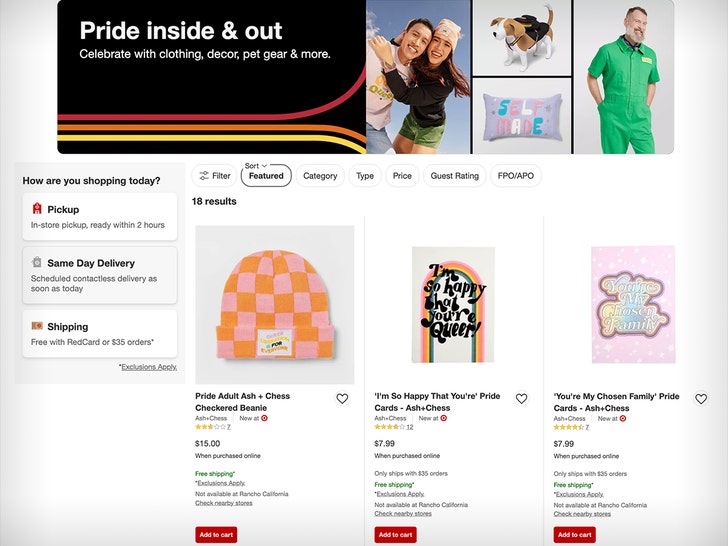Viewport: 728px width, 546px height.
Task: Select the Shipping shopping method
Action: pyautogui.click(x=99, y=334)
